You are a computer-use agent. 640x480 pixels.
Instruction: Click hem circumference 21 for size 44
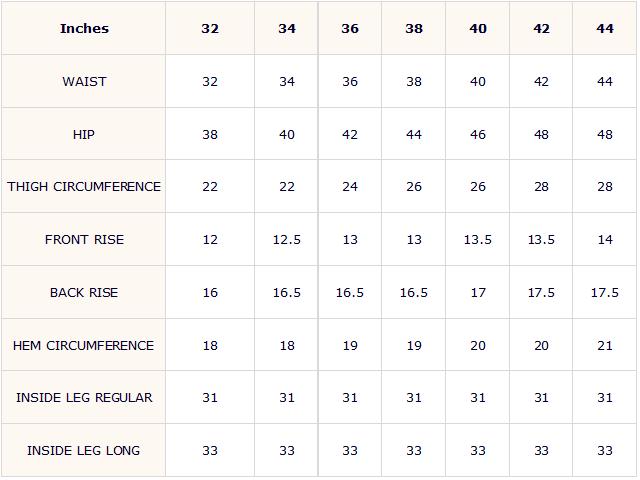[x=604, y=346]
